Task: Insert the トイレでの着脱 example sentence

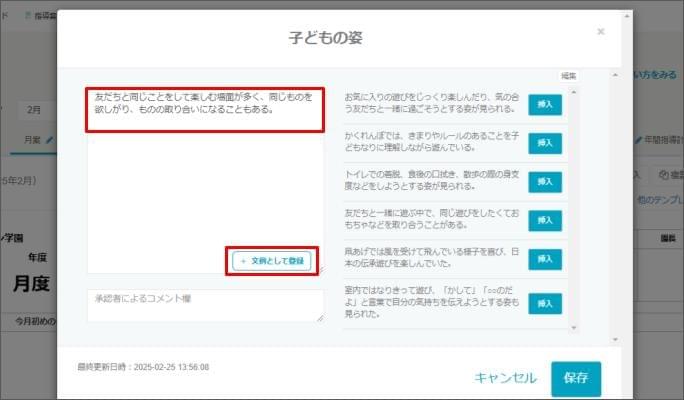Action: pos(545,181)
